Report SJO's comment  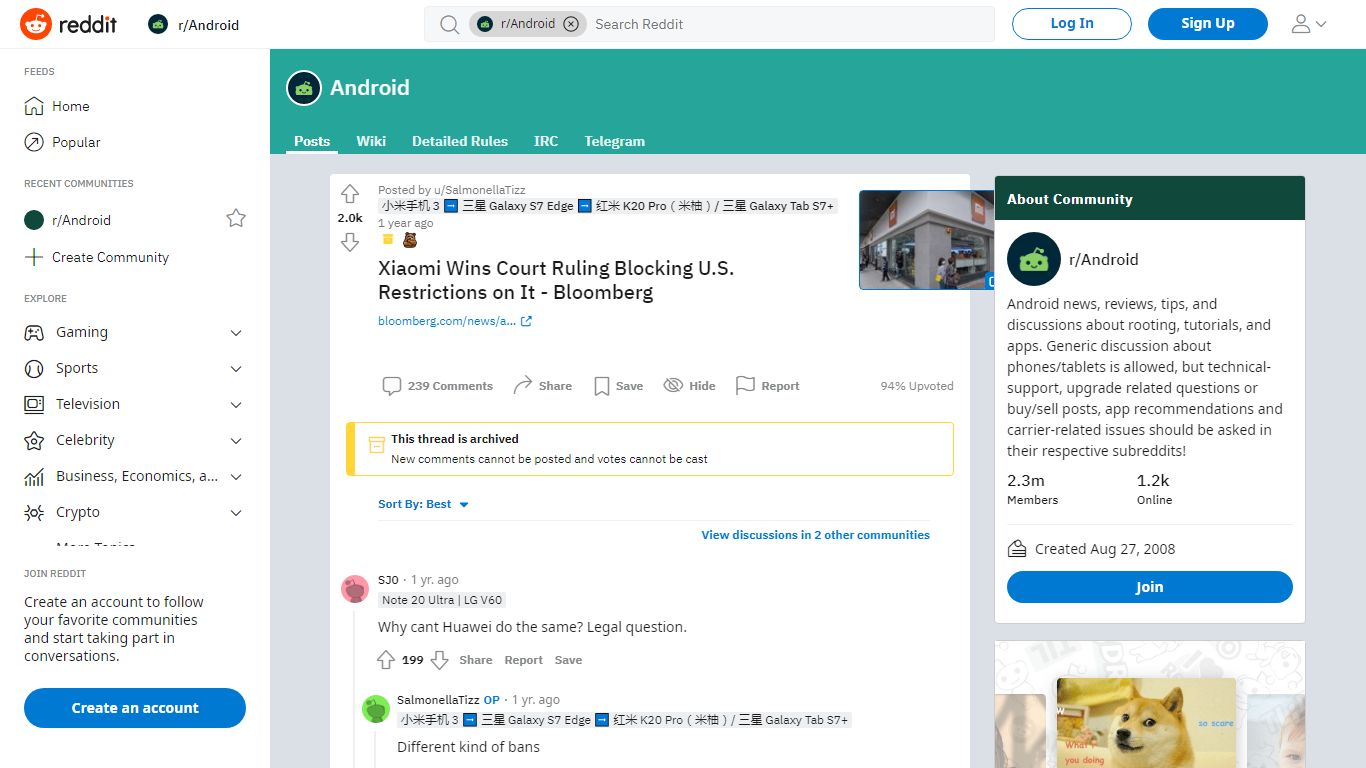tap(524, 660)
